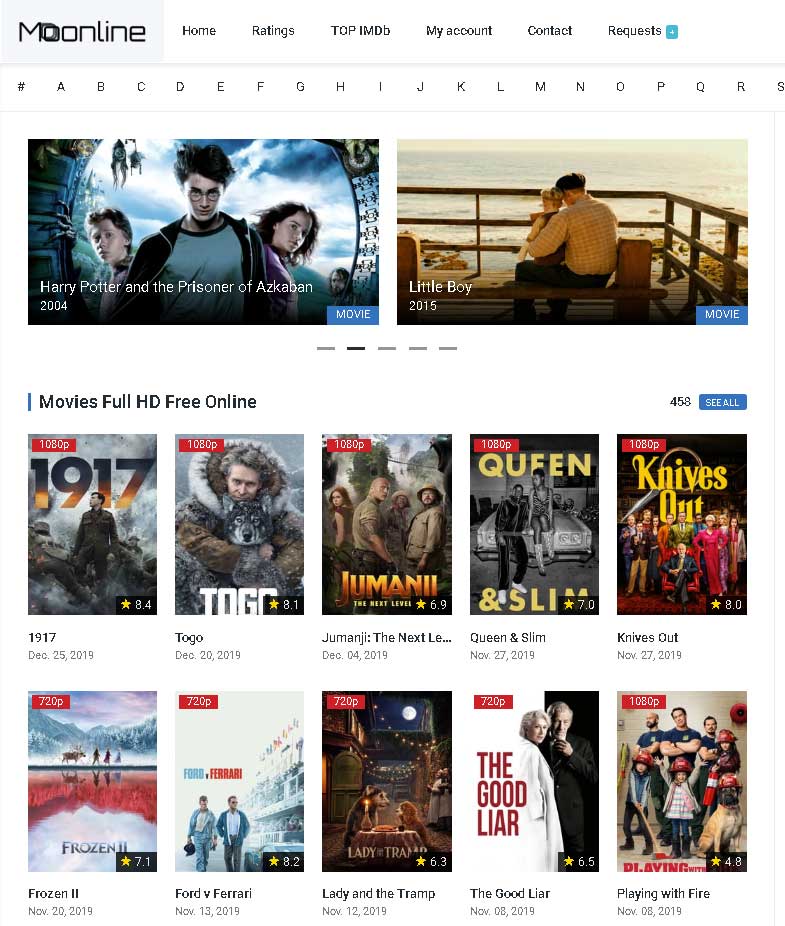Filter titles by letter B
Viewport: 785px width, 926px height.
(x=101, y=87)
